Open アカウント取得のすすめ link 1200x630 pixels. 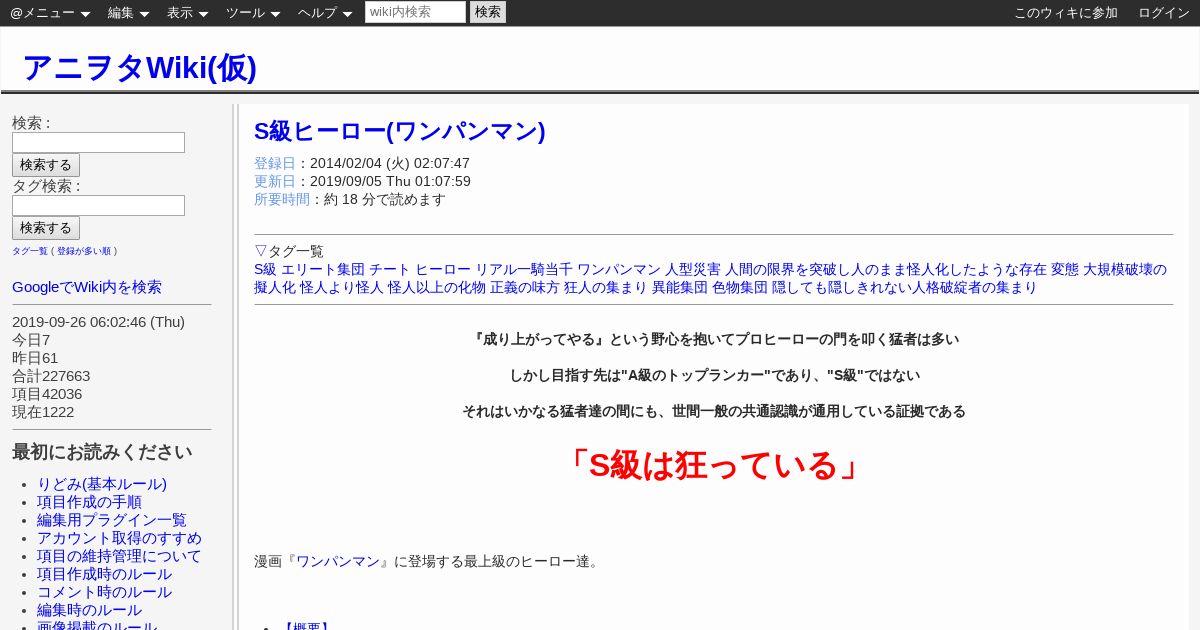coord(119,538)
